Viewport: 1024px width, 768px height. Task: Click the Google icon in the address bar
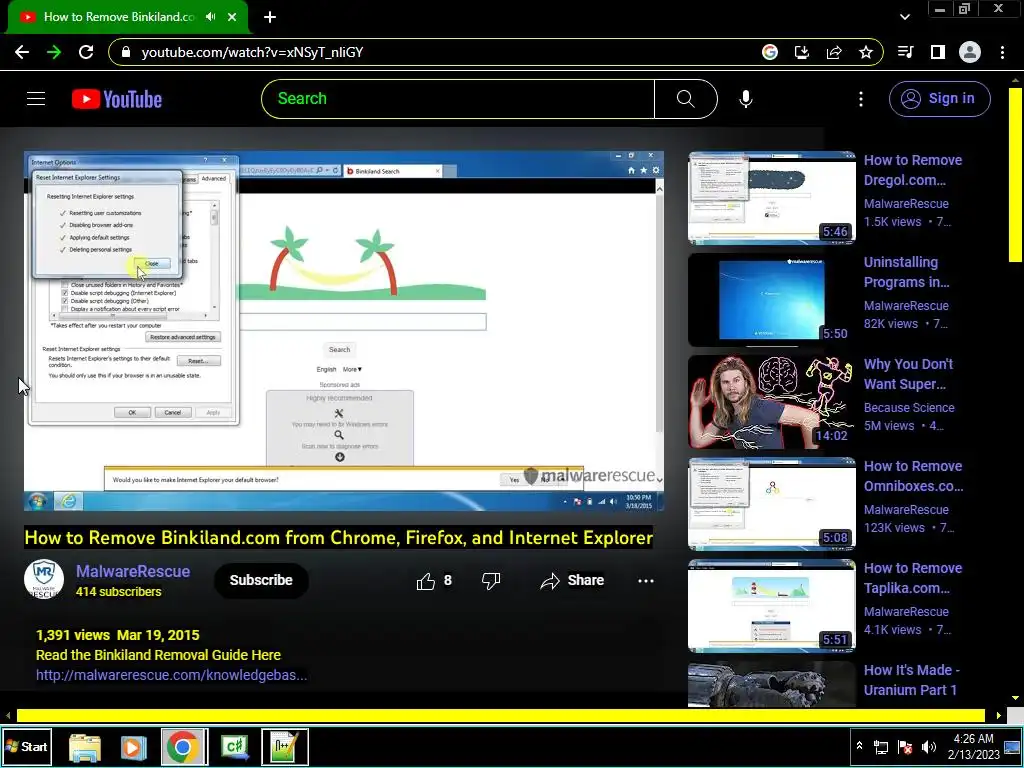coord(770,52)
